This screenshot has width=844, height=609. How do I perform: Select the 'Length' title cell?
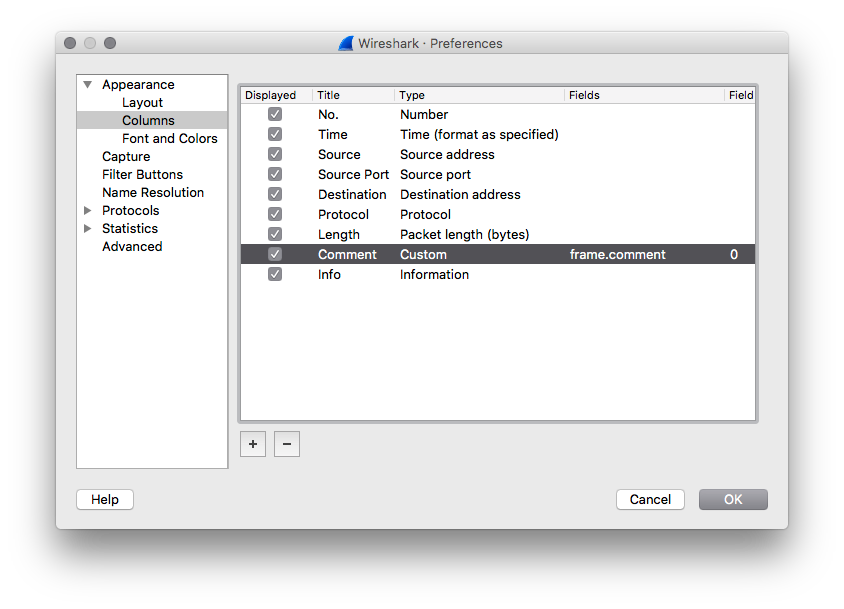[339, 234]
